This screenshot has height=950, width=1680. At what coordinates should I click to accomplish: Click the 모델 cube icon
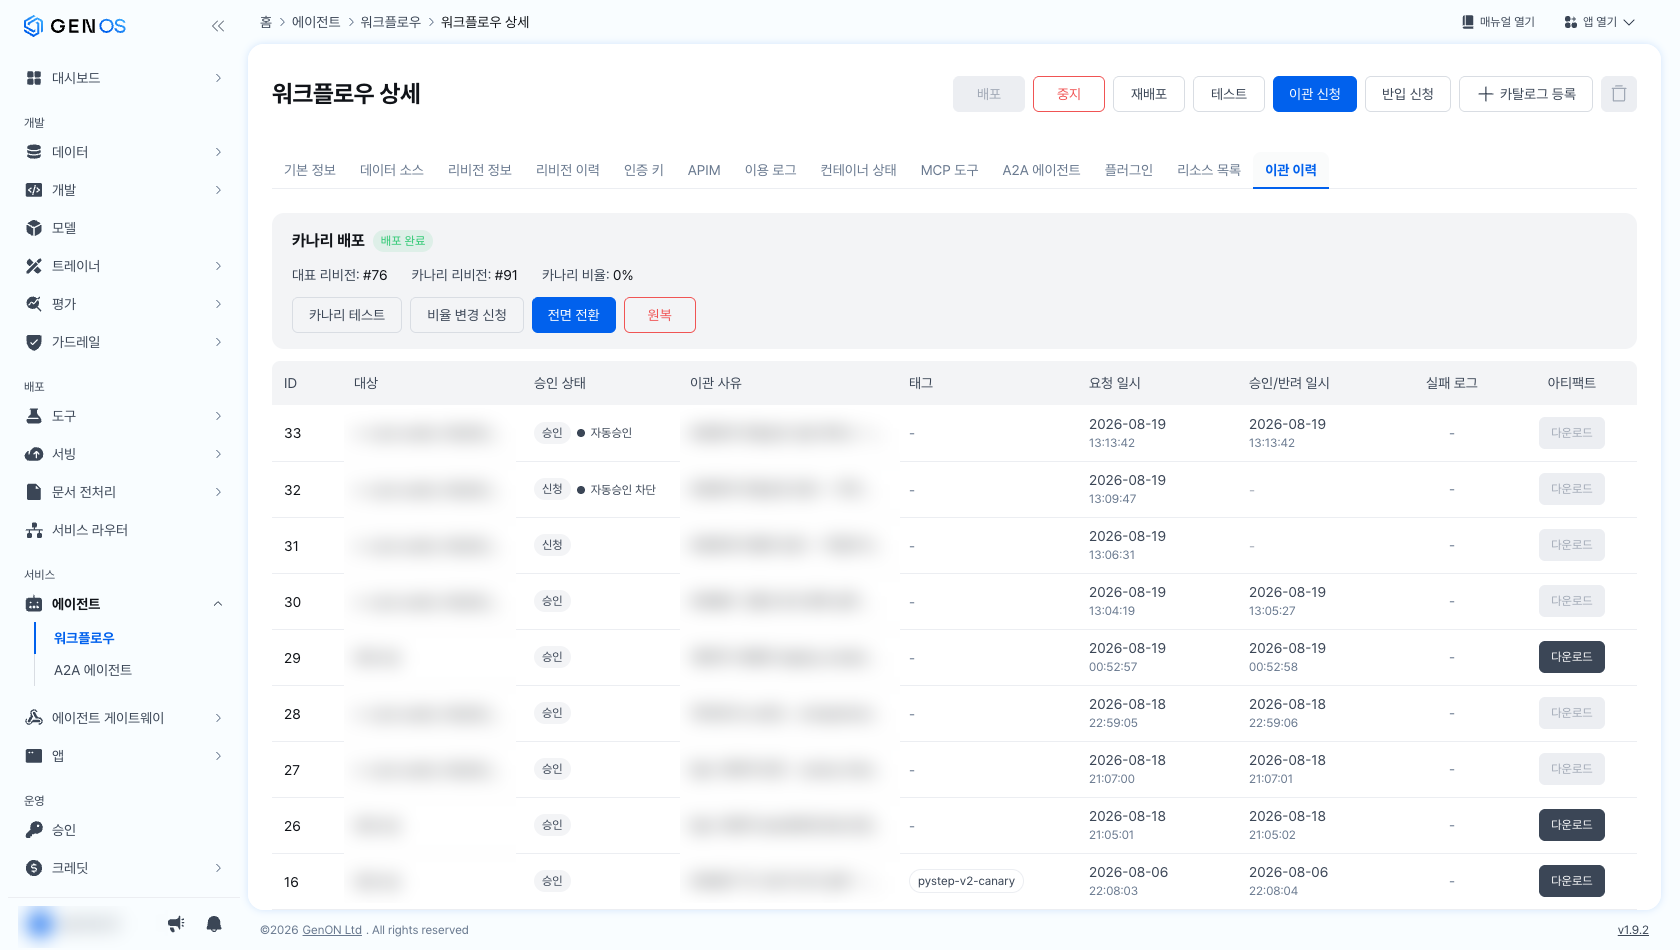(x=34, y=228)
